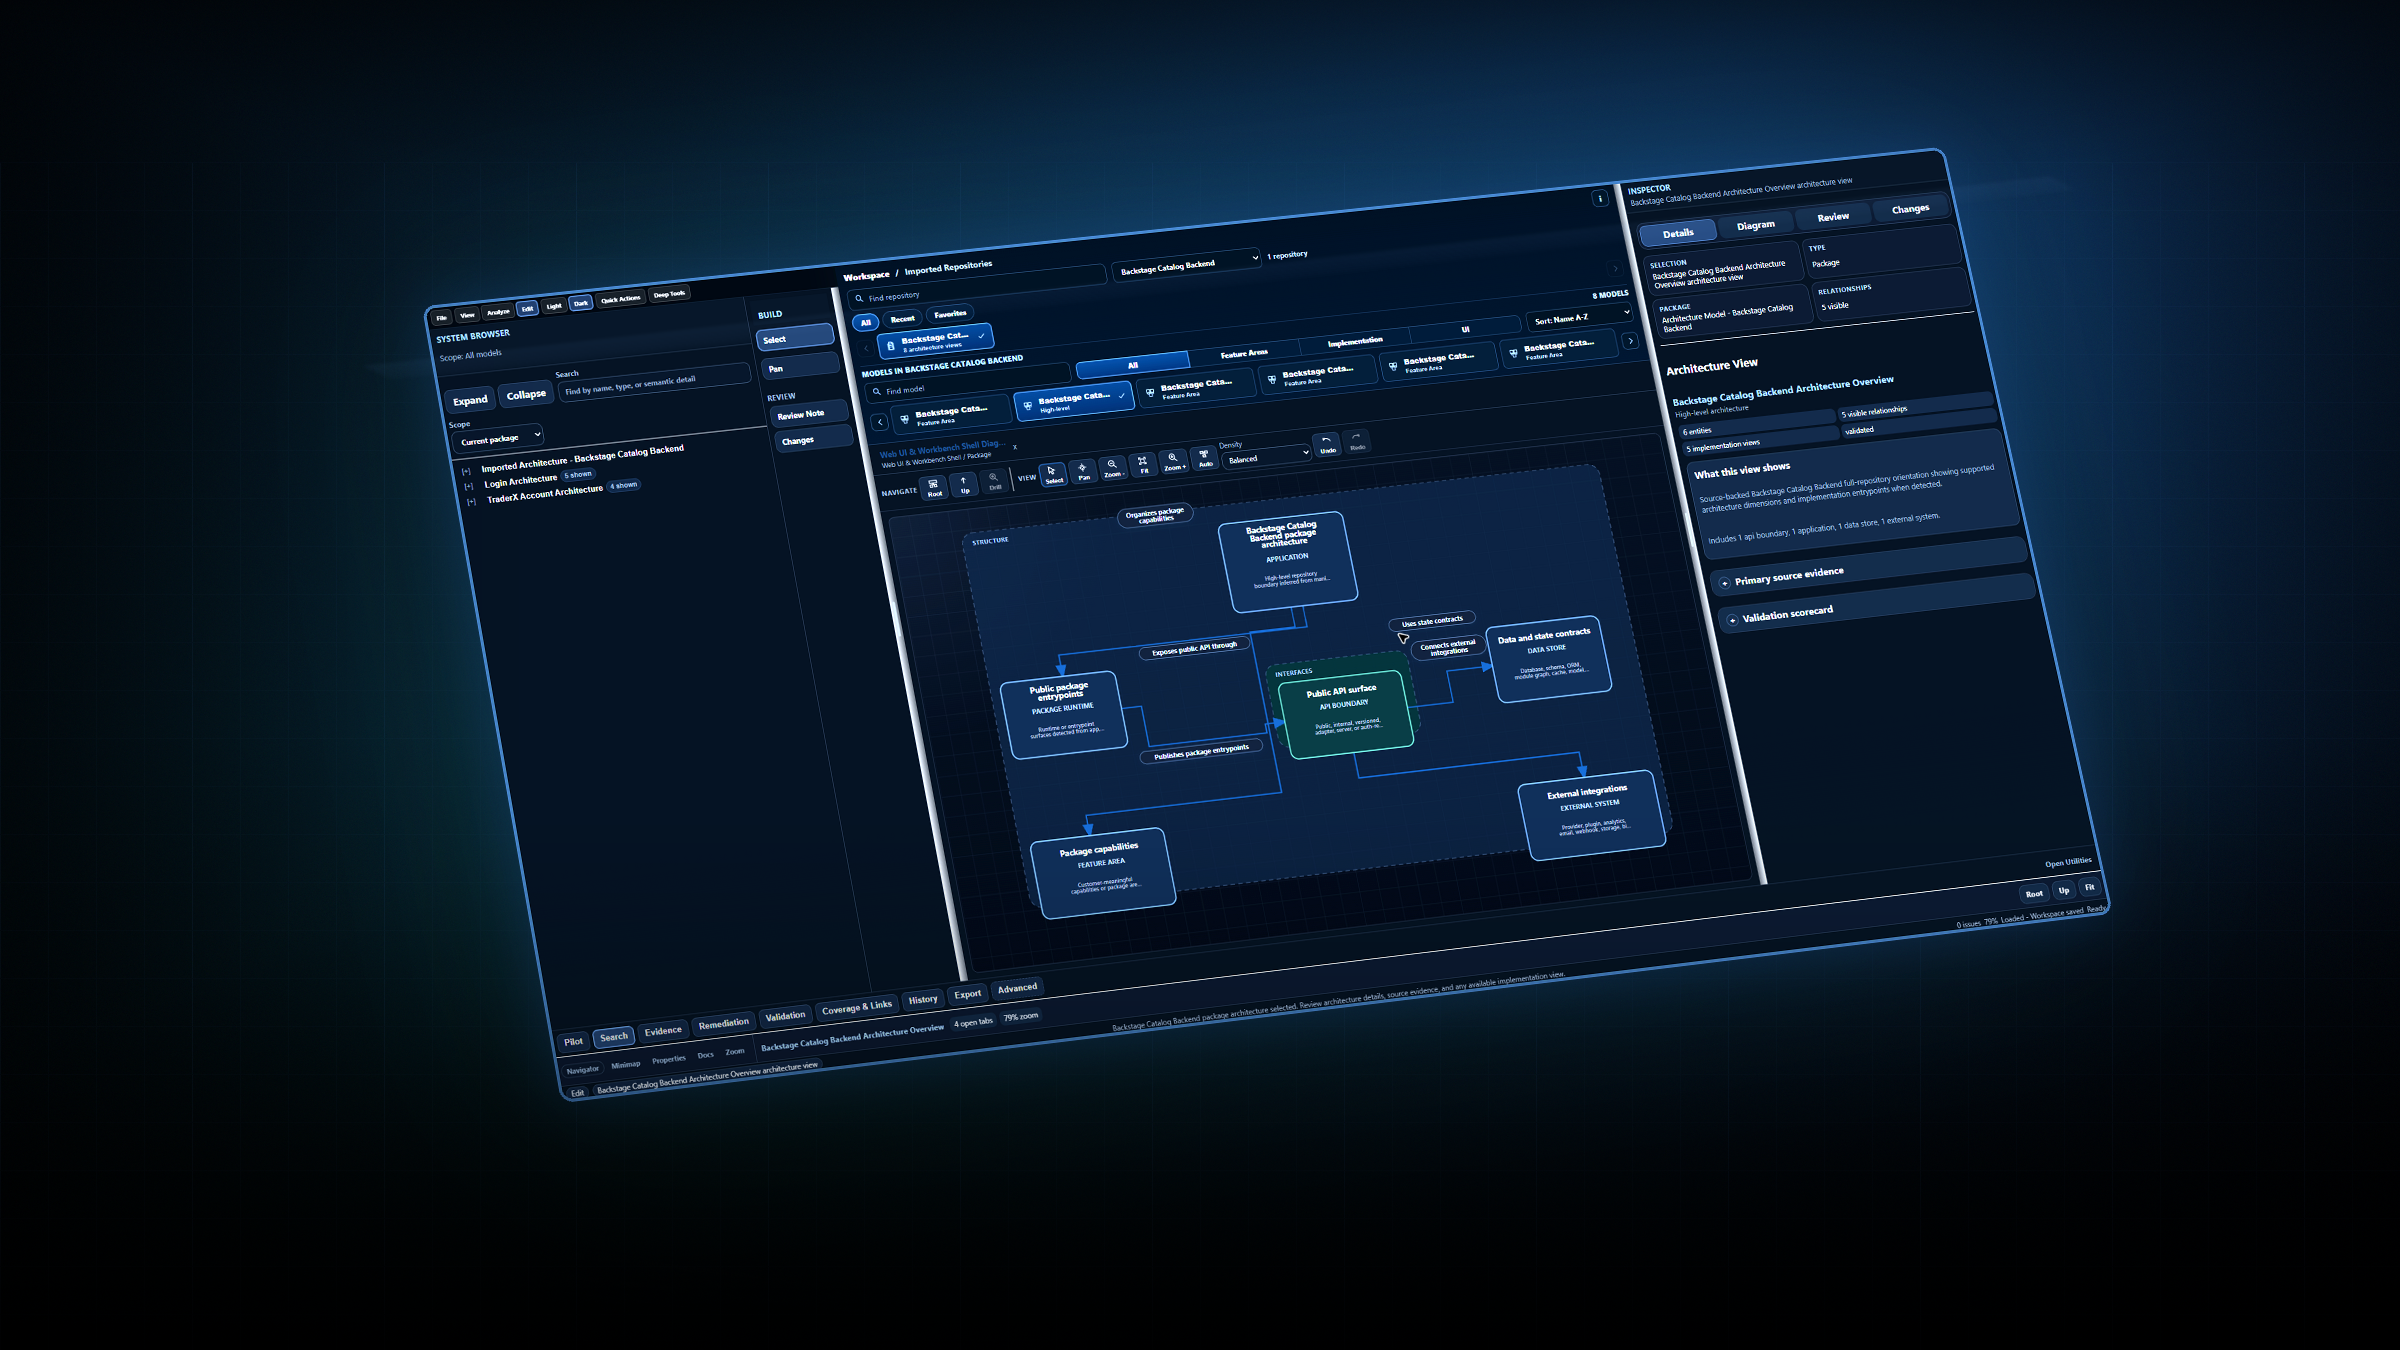Click the Review Note button

[810, 412]
